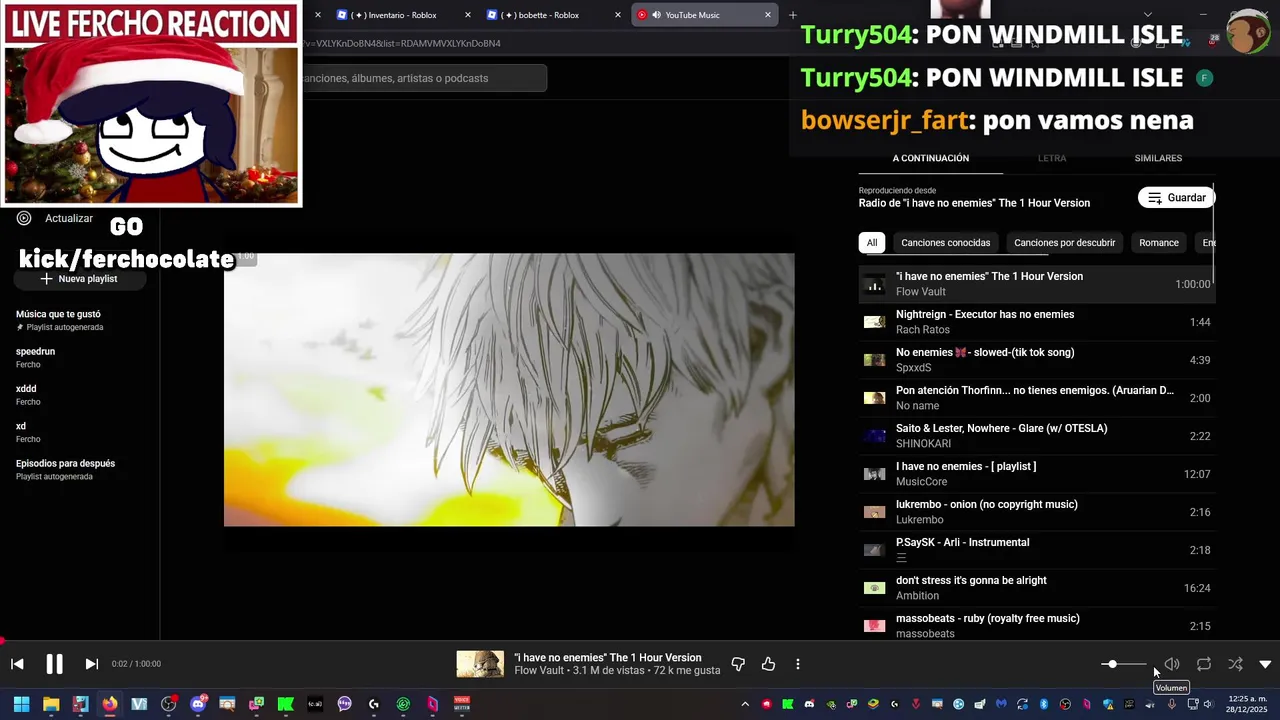Switch to the bobette - Roblox tab
Image resolution: width=1280 pixels, height=720 pixels.
click(x=554, y=15)
